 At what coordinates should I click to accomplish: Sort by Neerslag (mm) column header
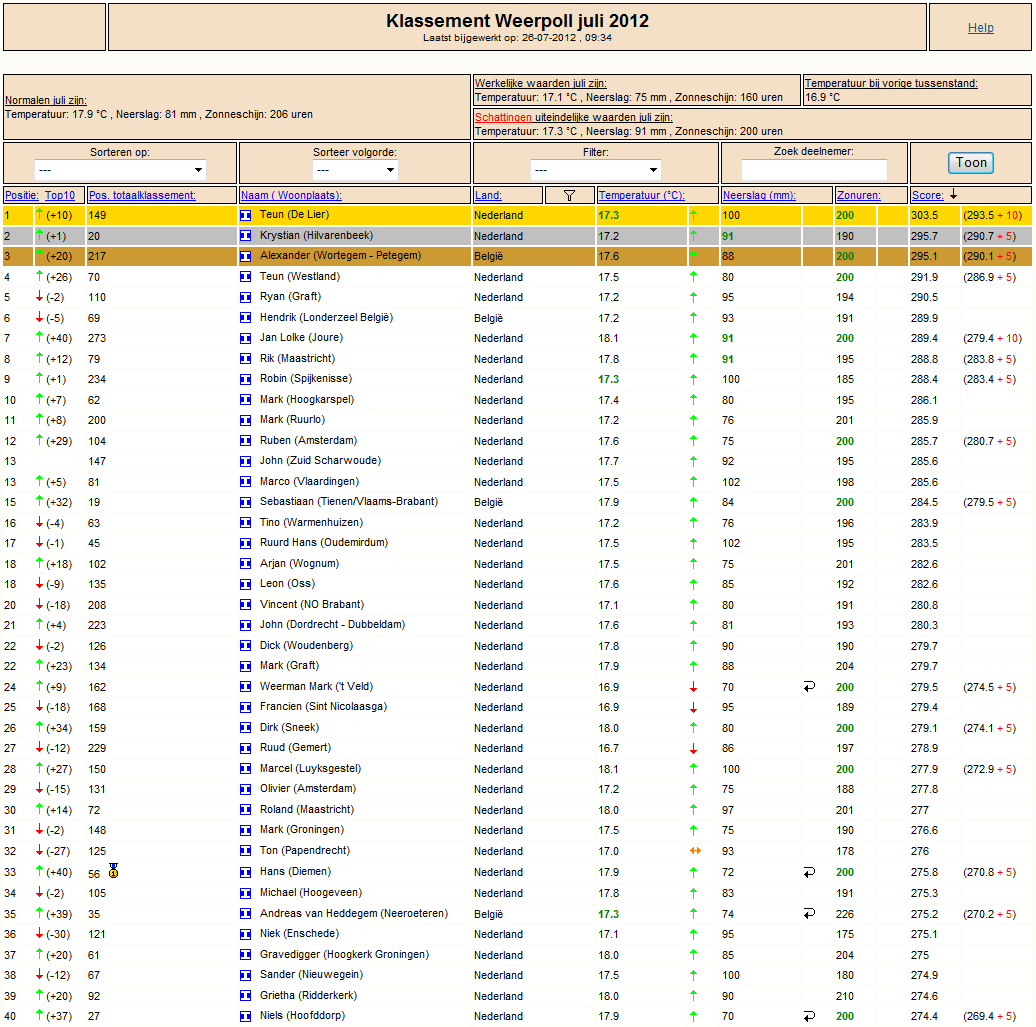758,196
